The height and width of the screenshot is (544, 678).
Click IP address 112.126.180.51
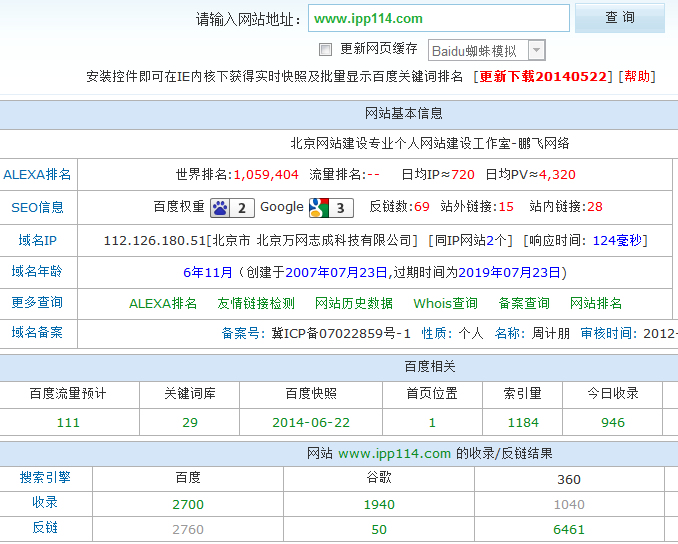pos(155,240)
